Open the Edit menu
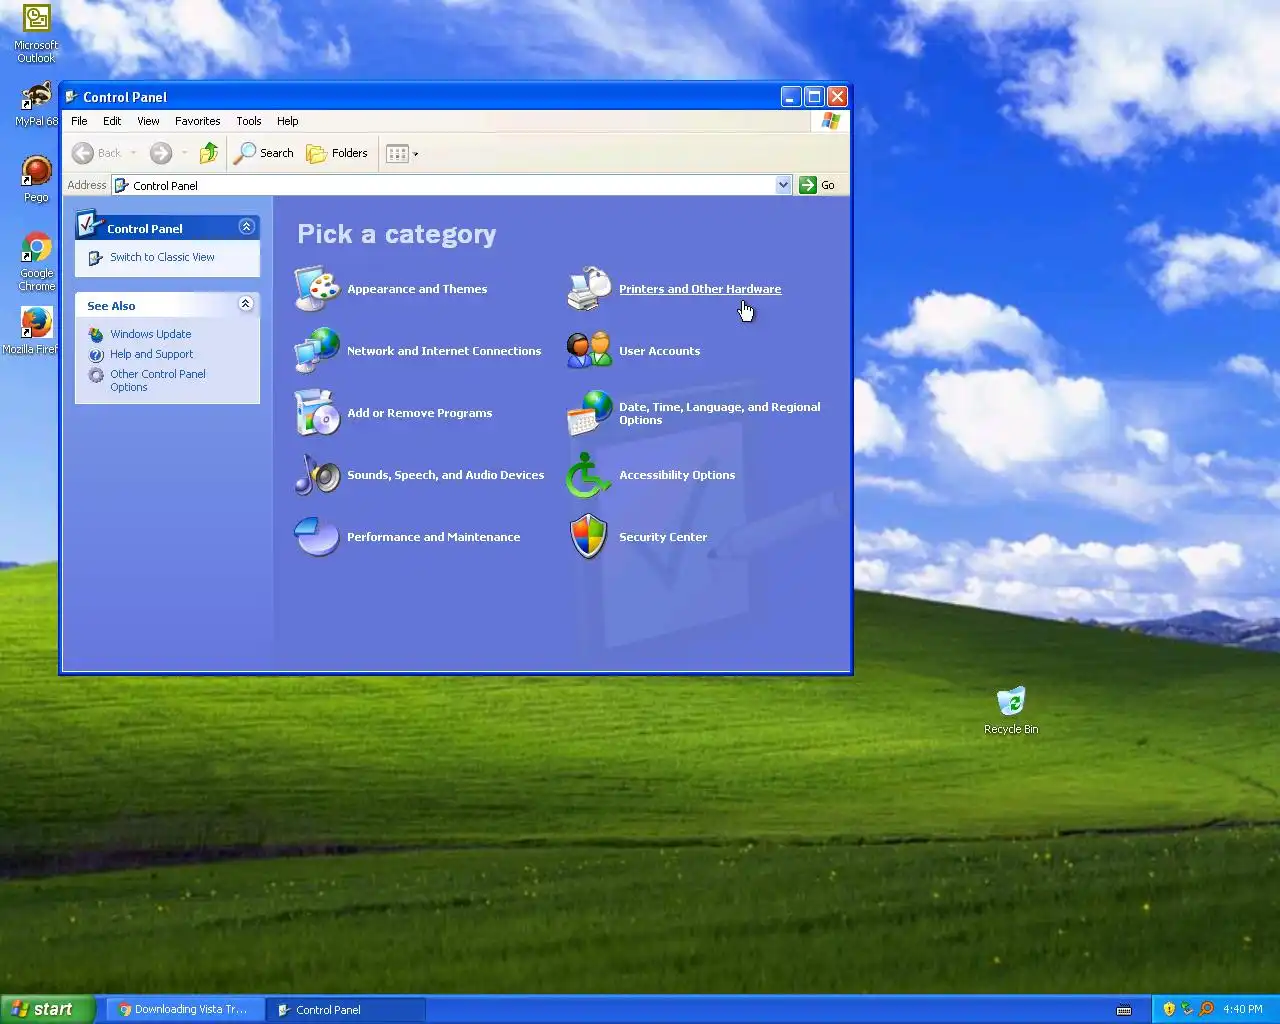Image resolution: width=1280 pixels, height=1024 pixels. [x=112, y=121]
